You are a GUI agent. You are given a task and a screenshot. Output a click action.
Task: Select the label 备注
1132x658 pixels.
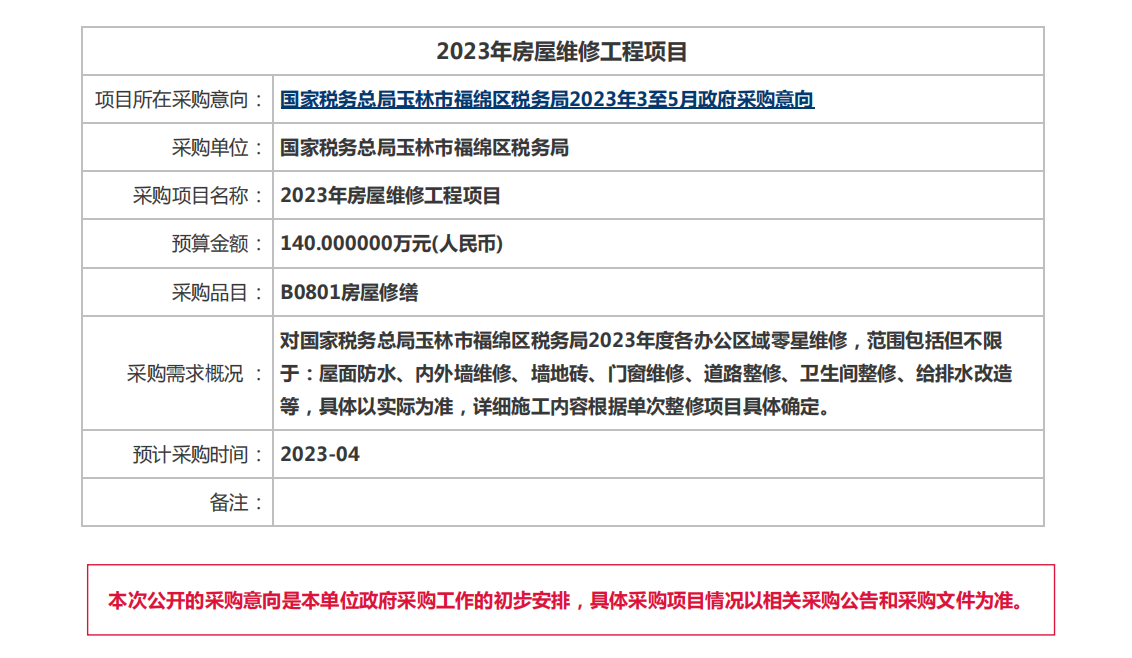(x=238, y=503)
